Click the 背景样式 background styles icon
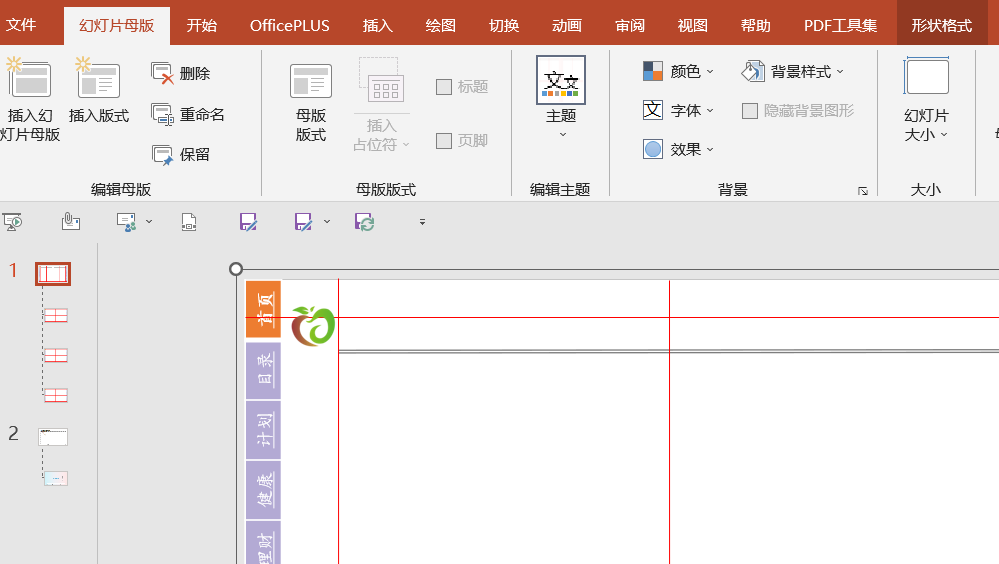This screenshot has width=999, height=564. coord(753,71)
